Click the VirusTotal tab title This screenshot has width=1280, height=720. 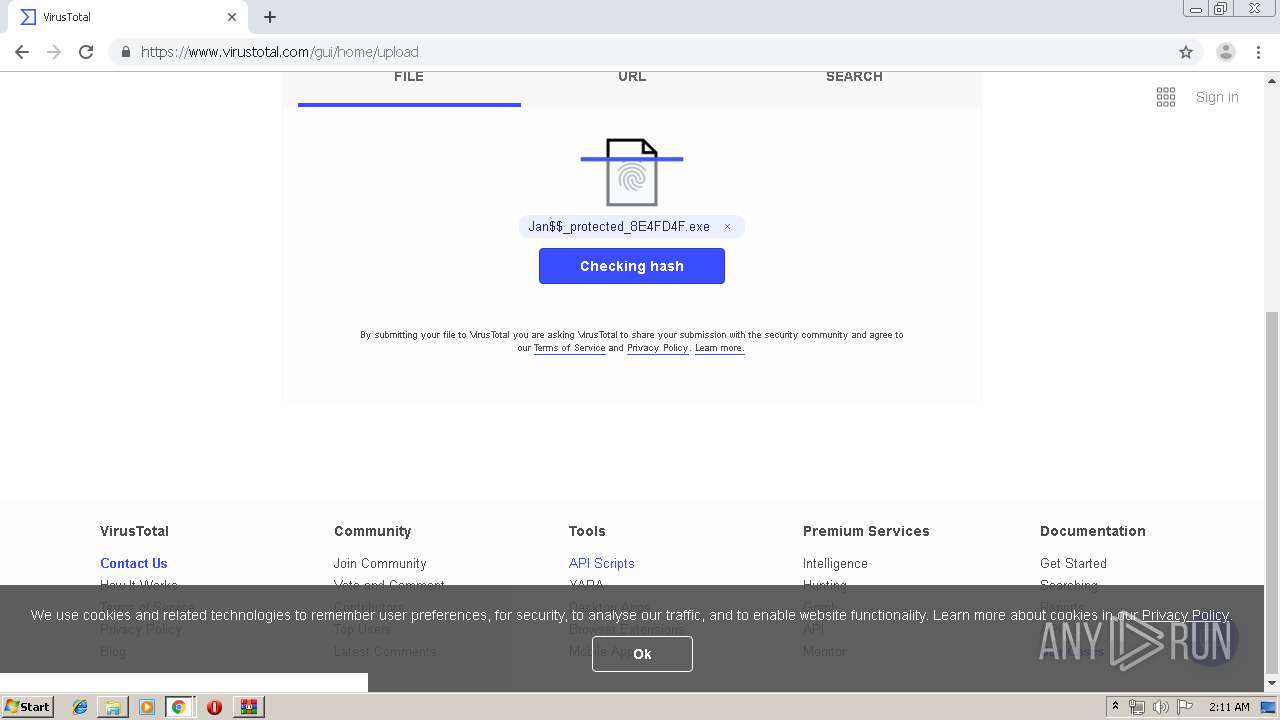67,17
